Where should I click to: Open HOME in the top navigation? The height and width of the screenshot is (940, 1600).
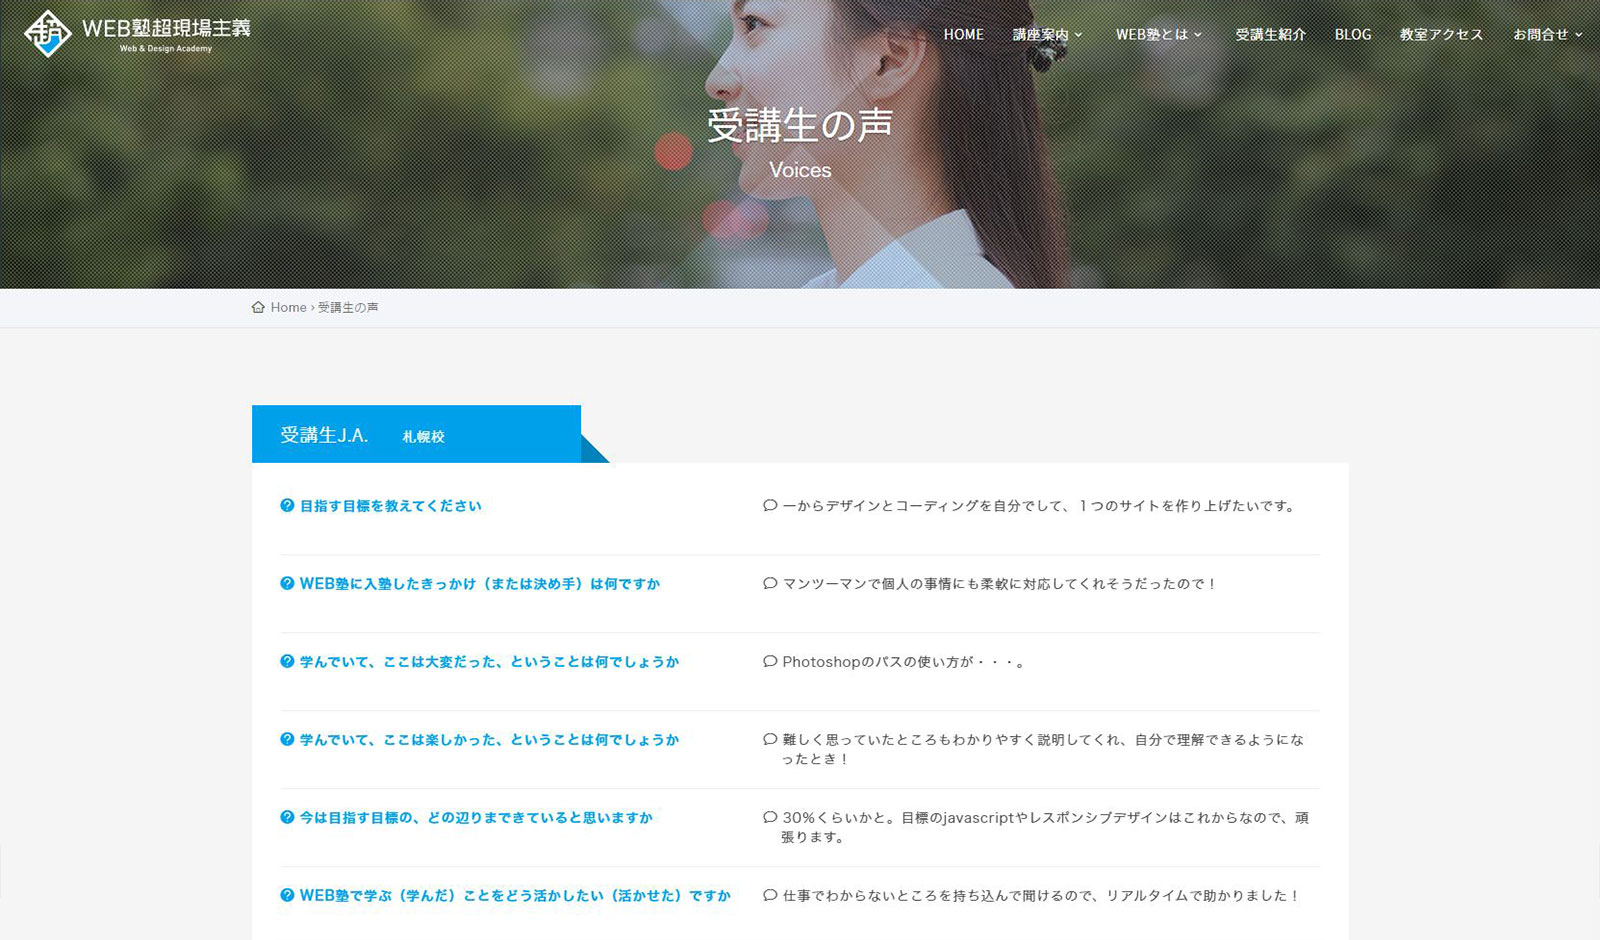pyautogui.click(x=963, y=34)
